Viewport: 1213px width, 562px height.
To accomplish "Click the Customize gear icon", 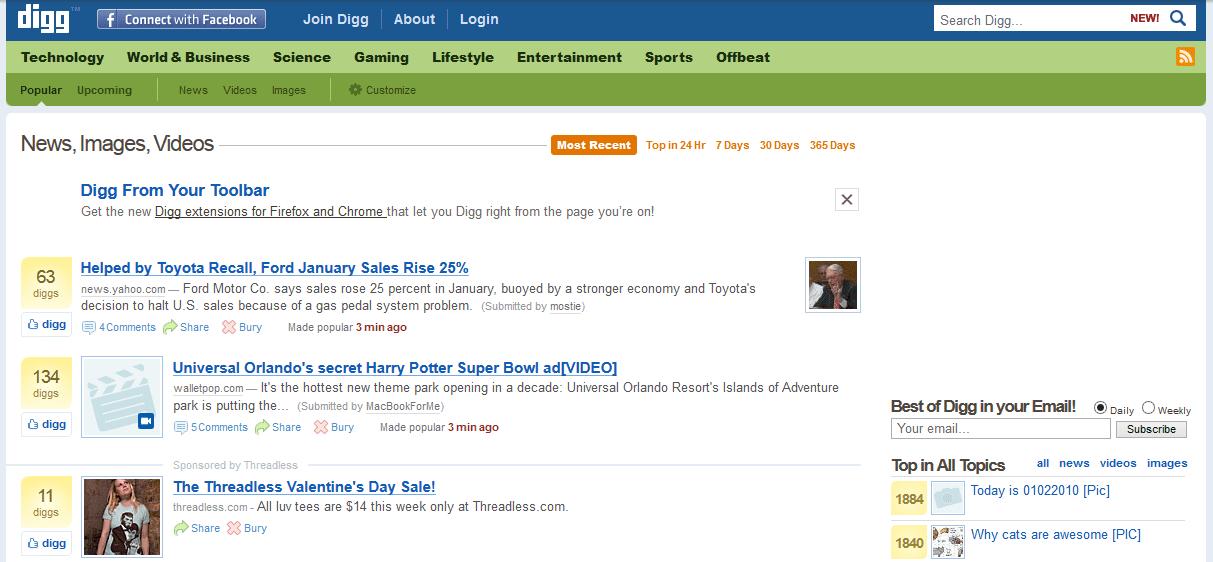I will (355, 90).
